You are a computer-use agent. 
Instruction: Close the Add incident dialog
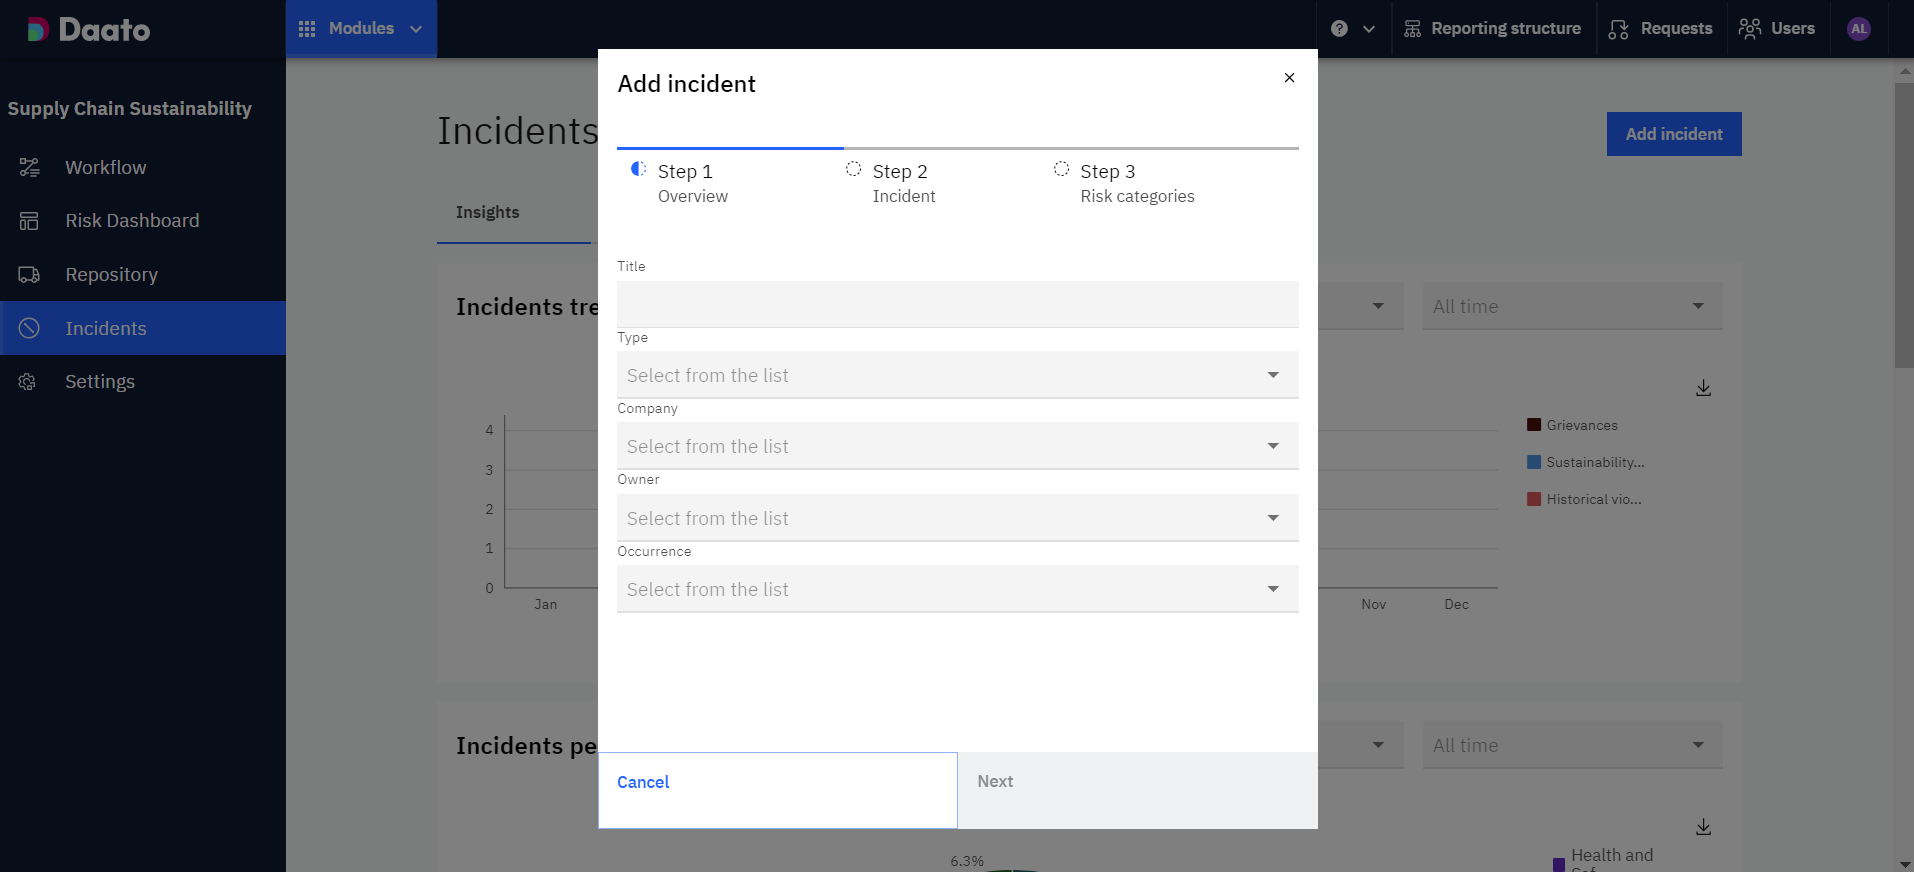tap(1289, 78)
